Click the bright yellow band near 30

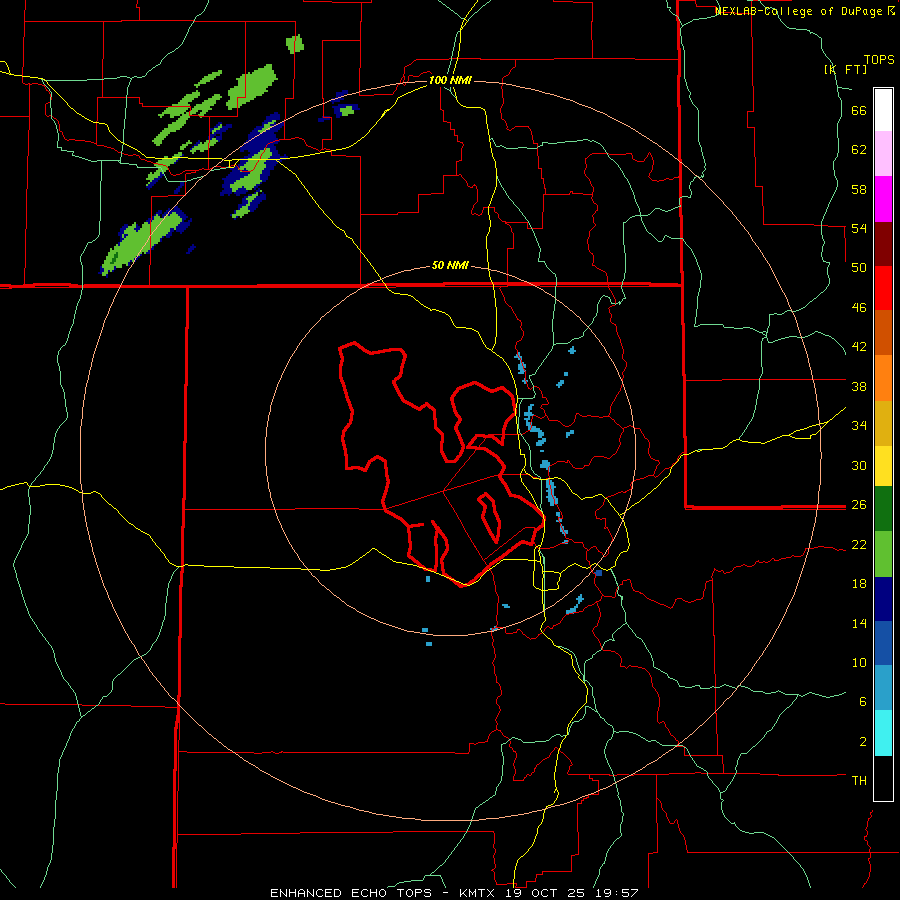click(x=883, y=466)
